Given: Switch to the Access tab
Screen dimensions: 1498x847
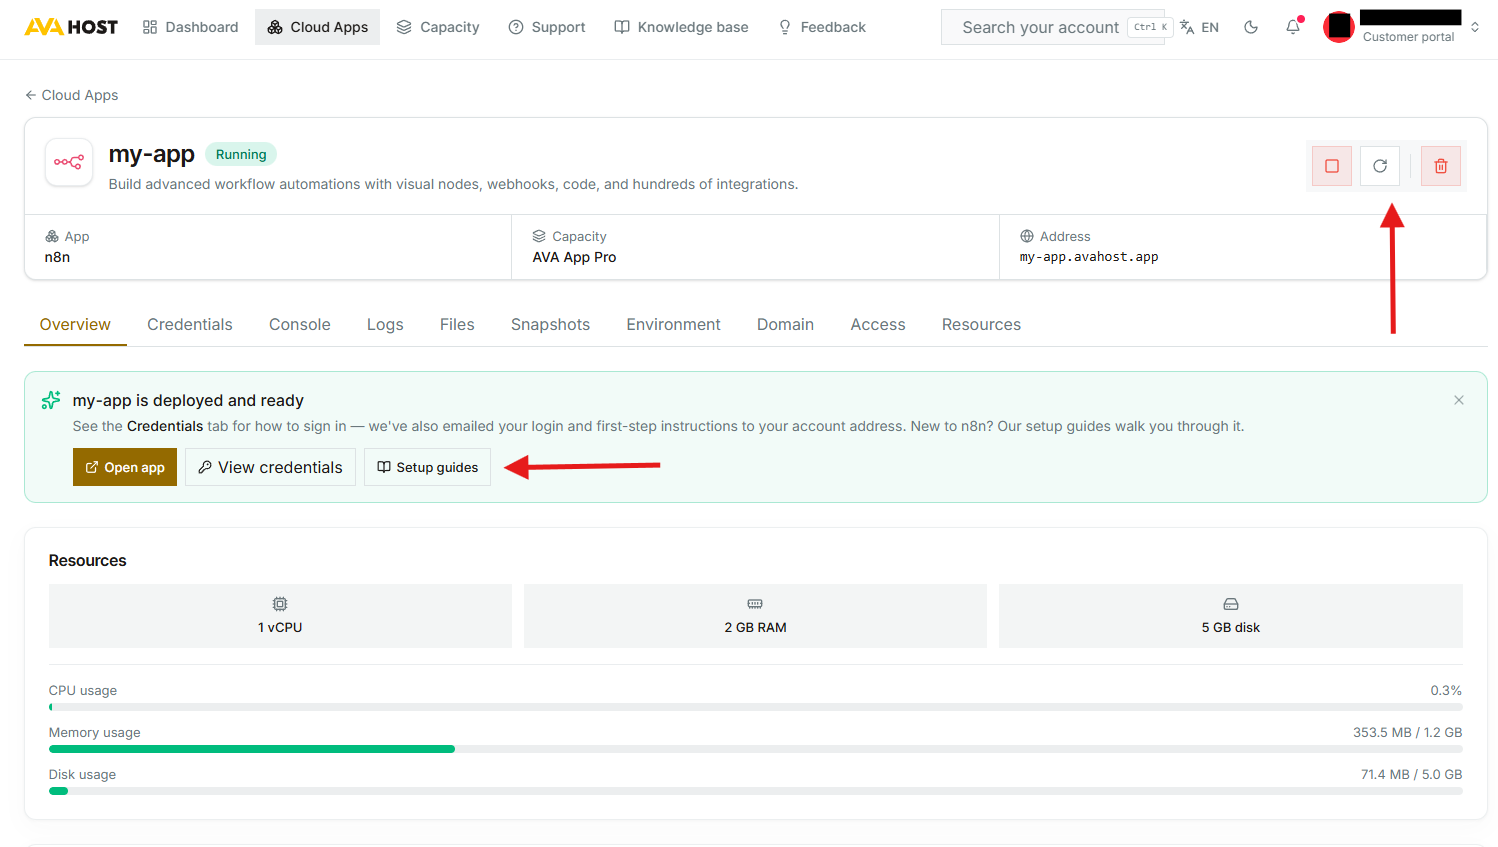Looking at the screenshot, I should (x=878, y=325).
